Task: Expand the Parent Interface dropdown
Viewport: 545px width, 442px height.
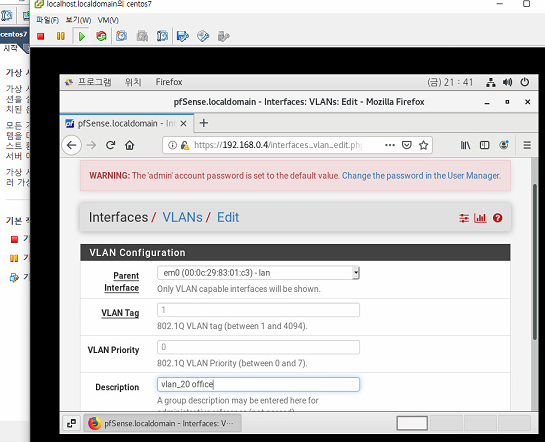Action: (x=258, y=273)
